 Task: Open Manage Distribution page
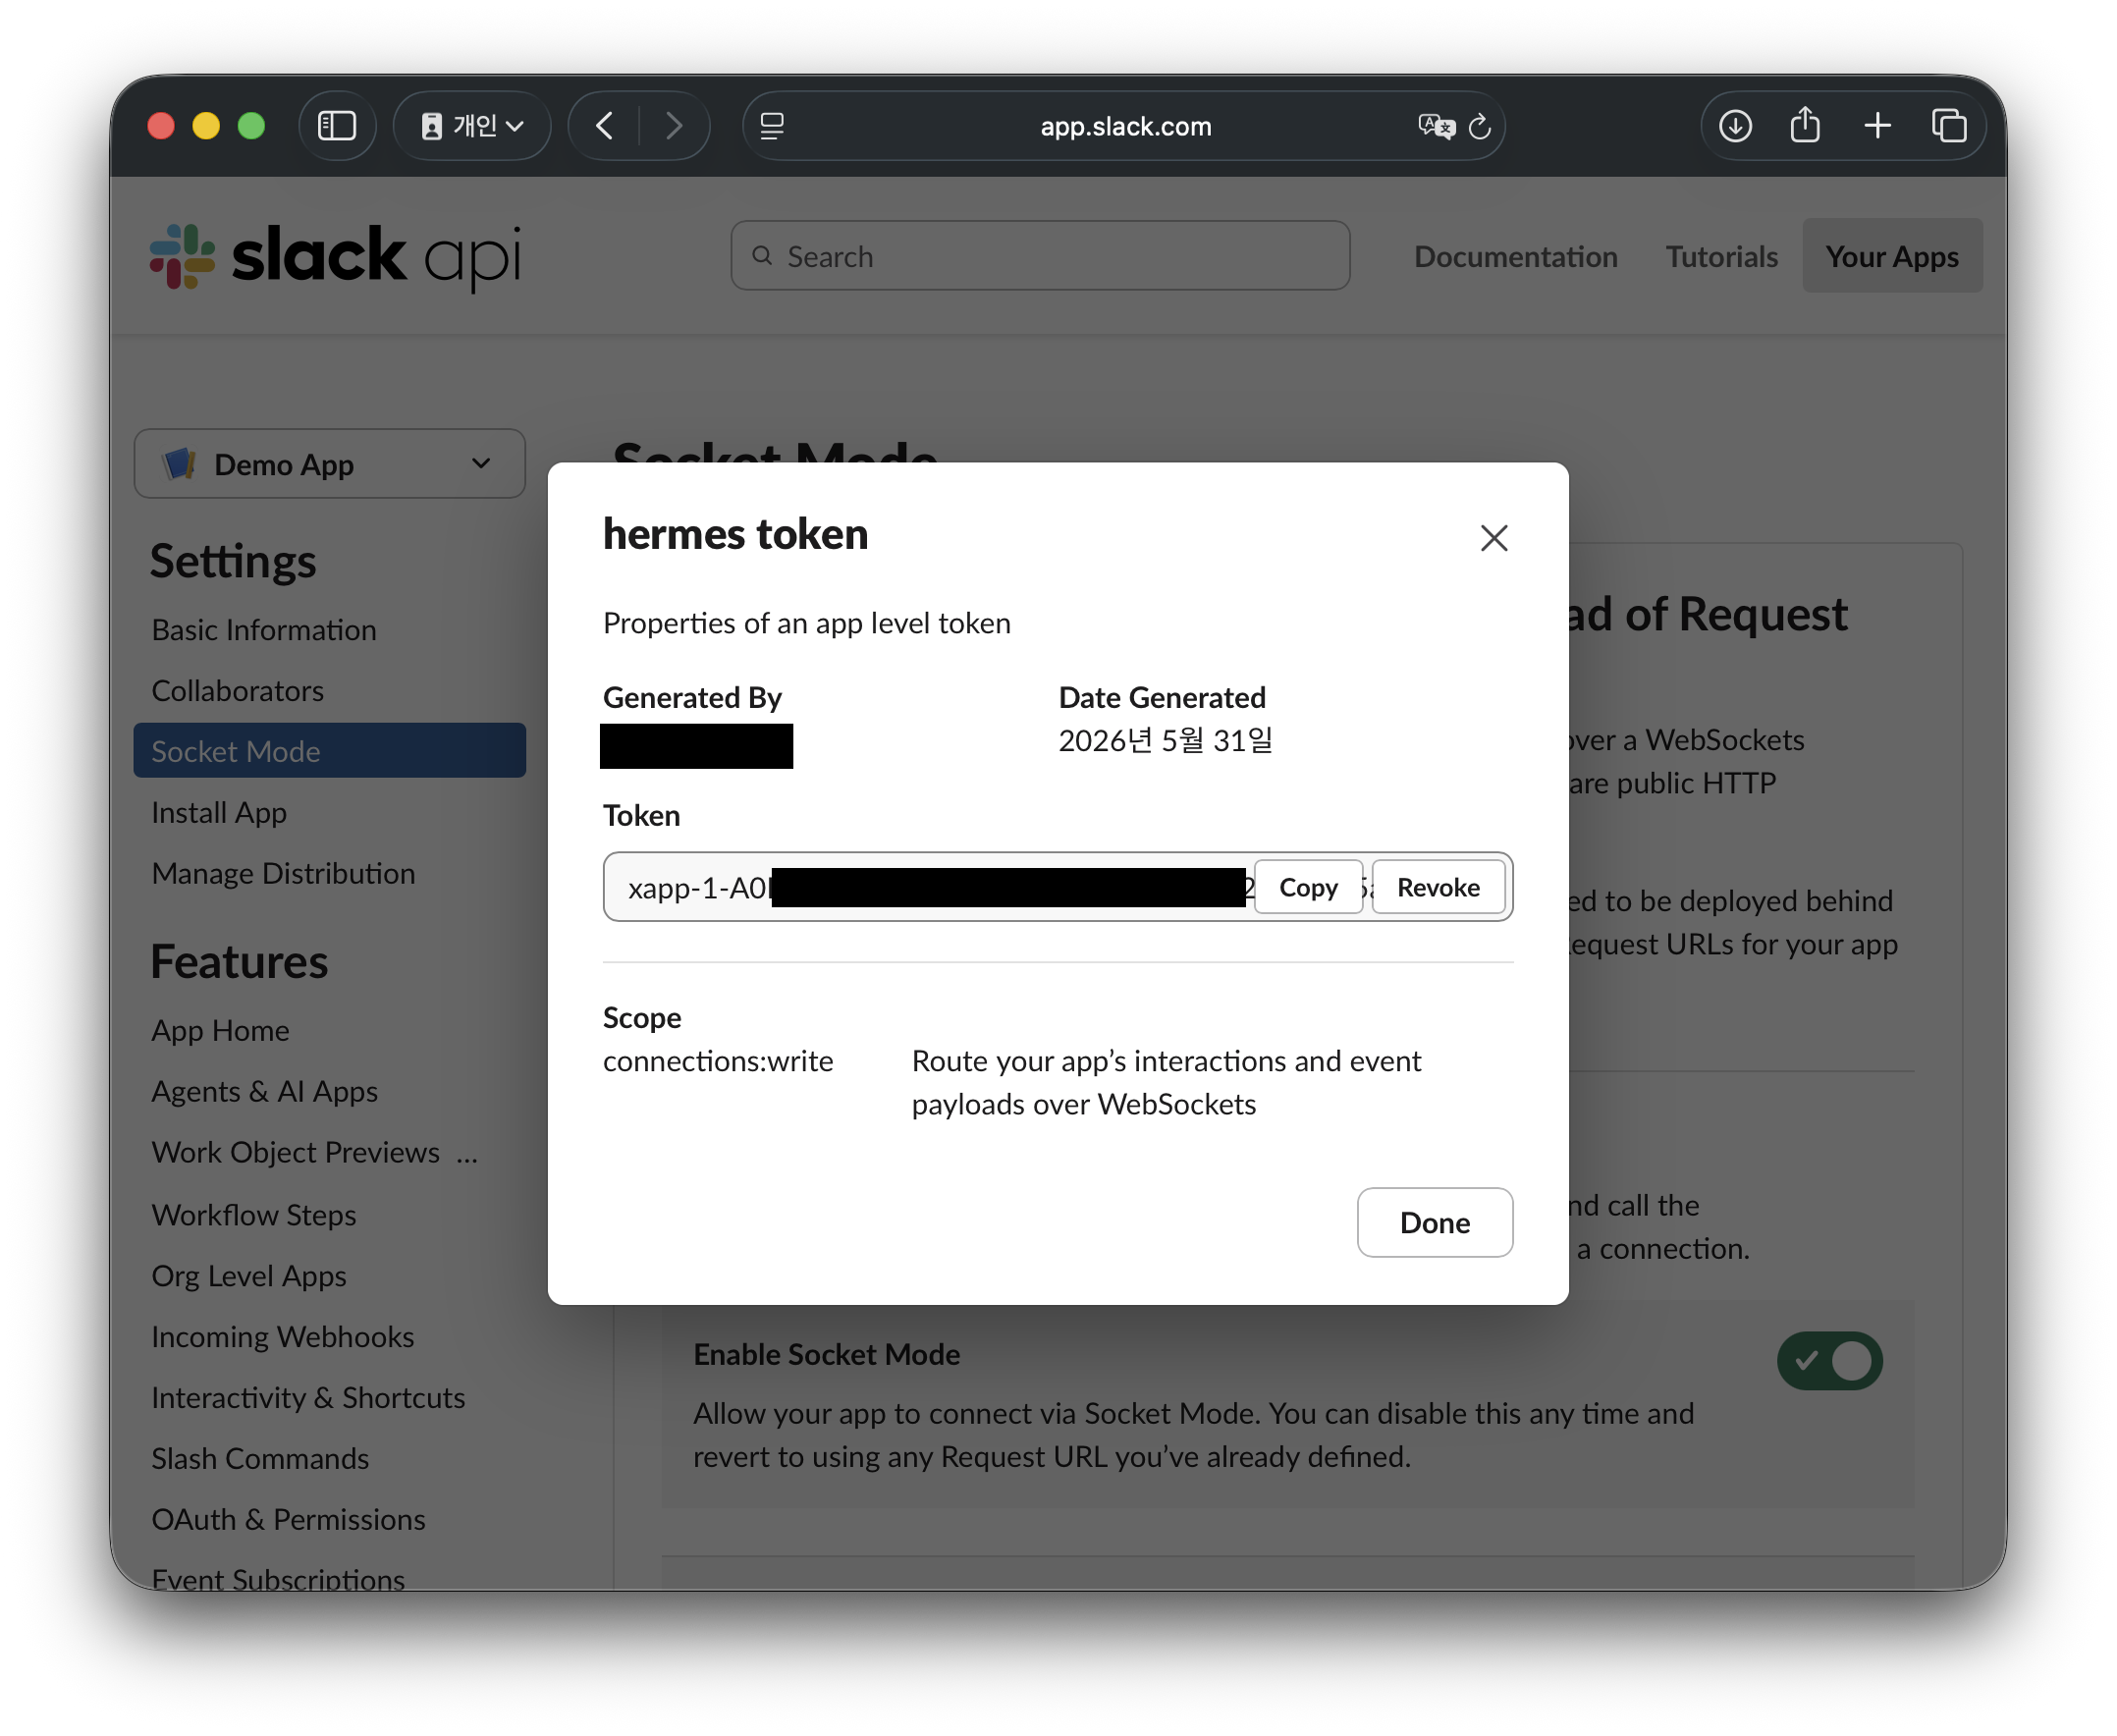pos(283,874)
